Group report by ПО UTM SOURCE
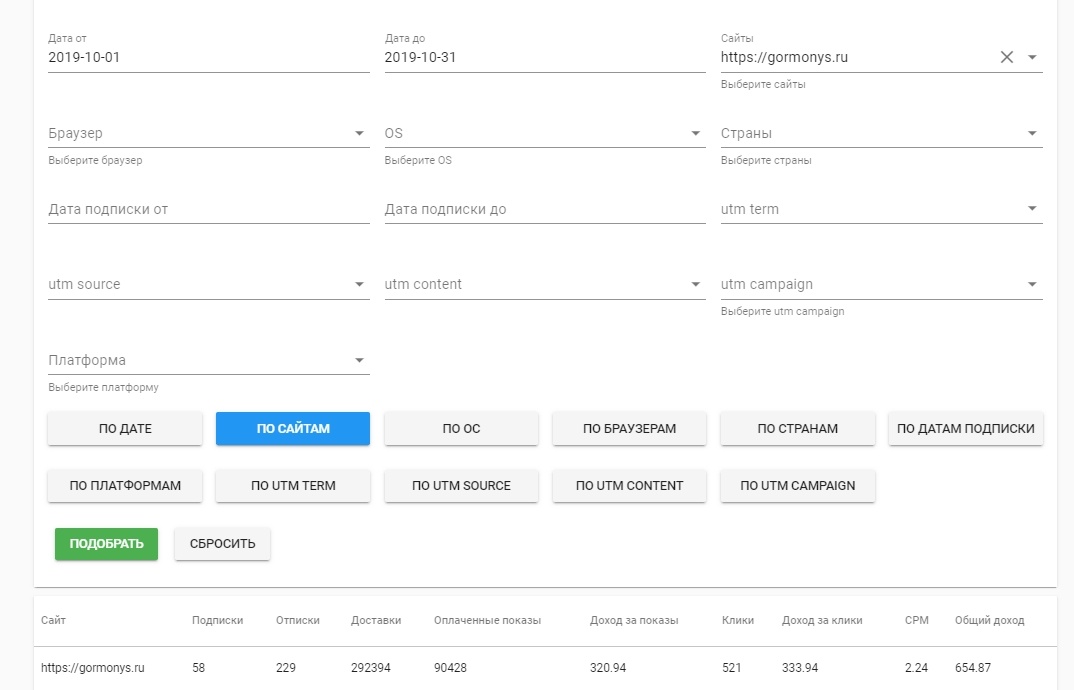This screenshot has width=1074, height=690. (x=461, y=486)
